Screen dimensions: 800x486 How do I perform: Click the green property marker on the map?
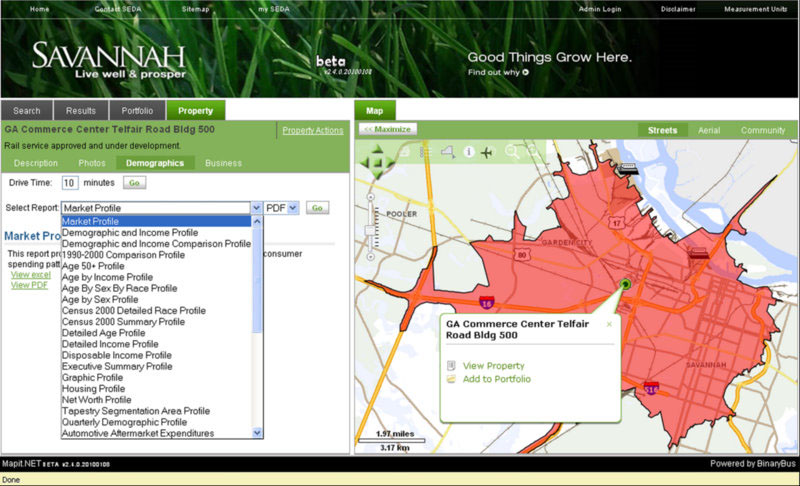[626, 284]
